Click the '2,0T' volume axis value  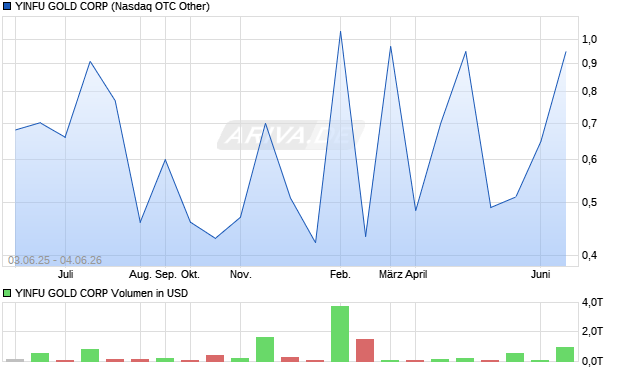(592, 331)
